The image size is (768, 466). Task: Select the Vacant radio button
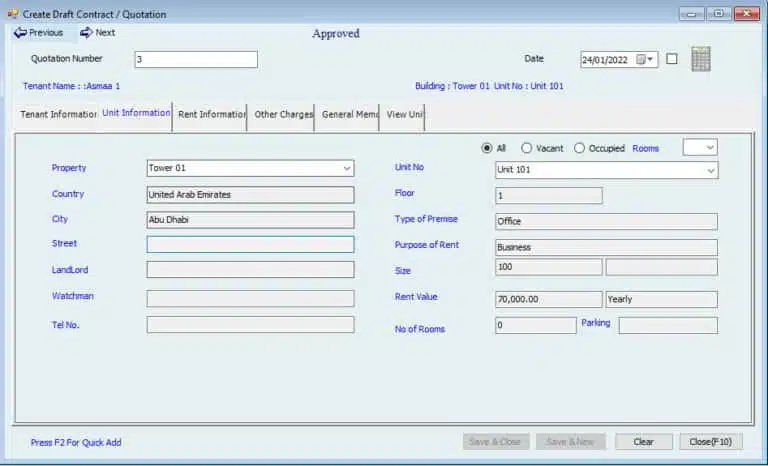(527, 148)
